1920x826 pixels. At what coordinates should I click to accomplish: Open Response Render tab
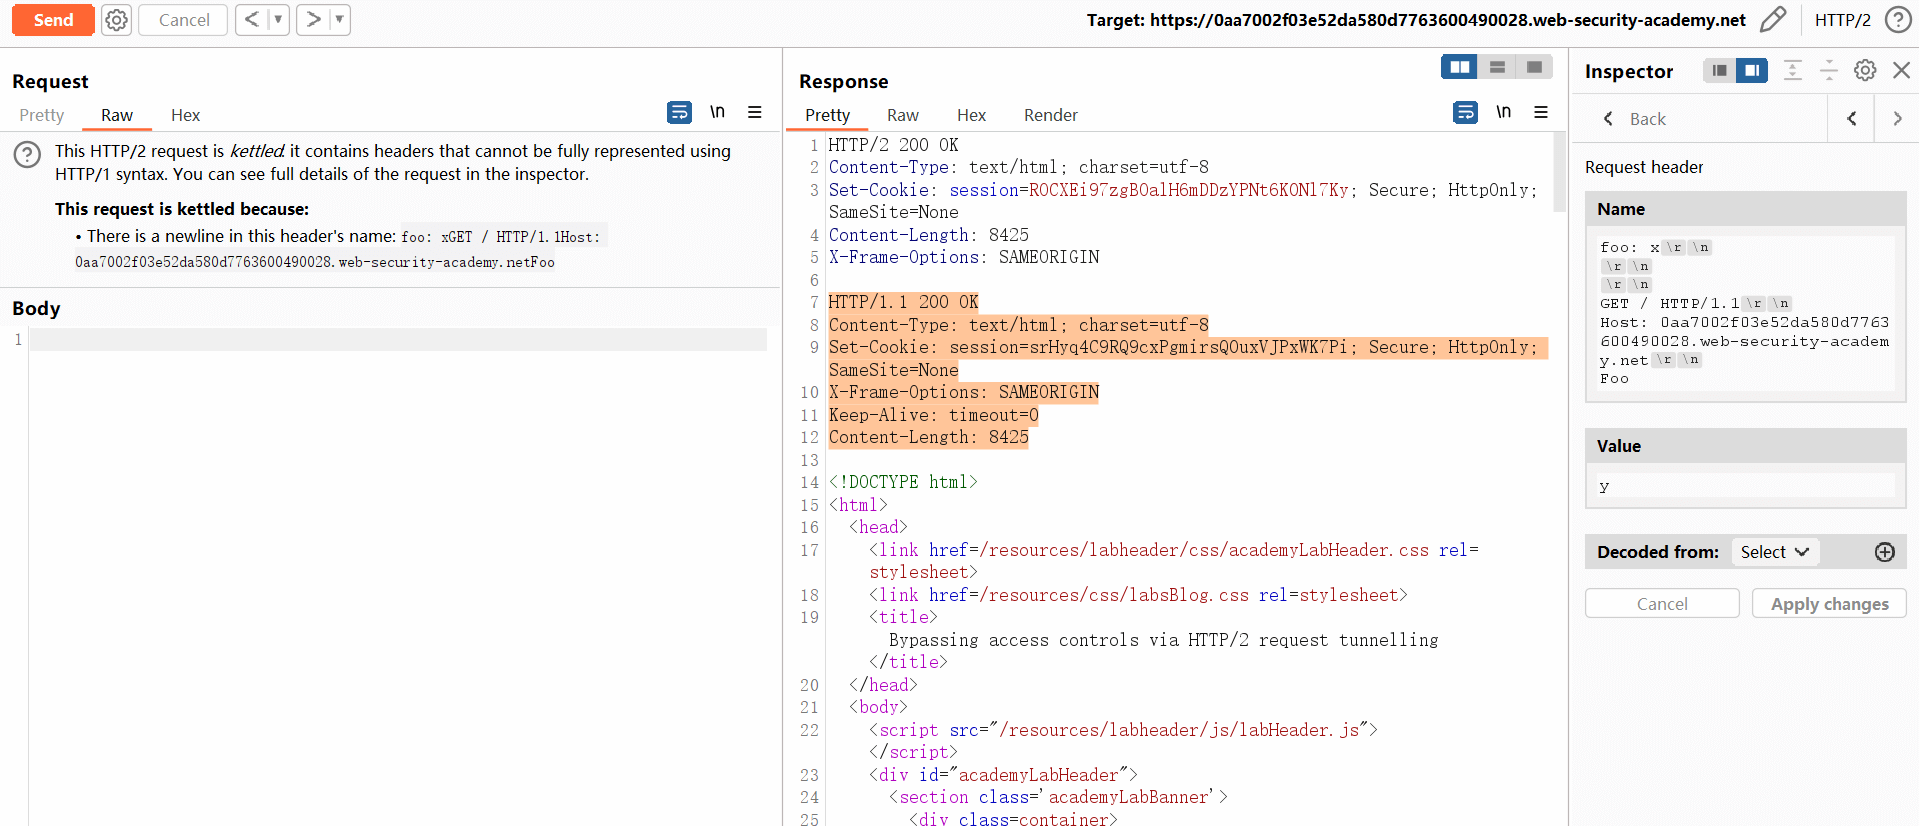pyautogui.click(x=1050, y=115)
